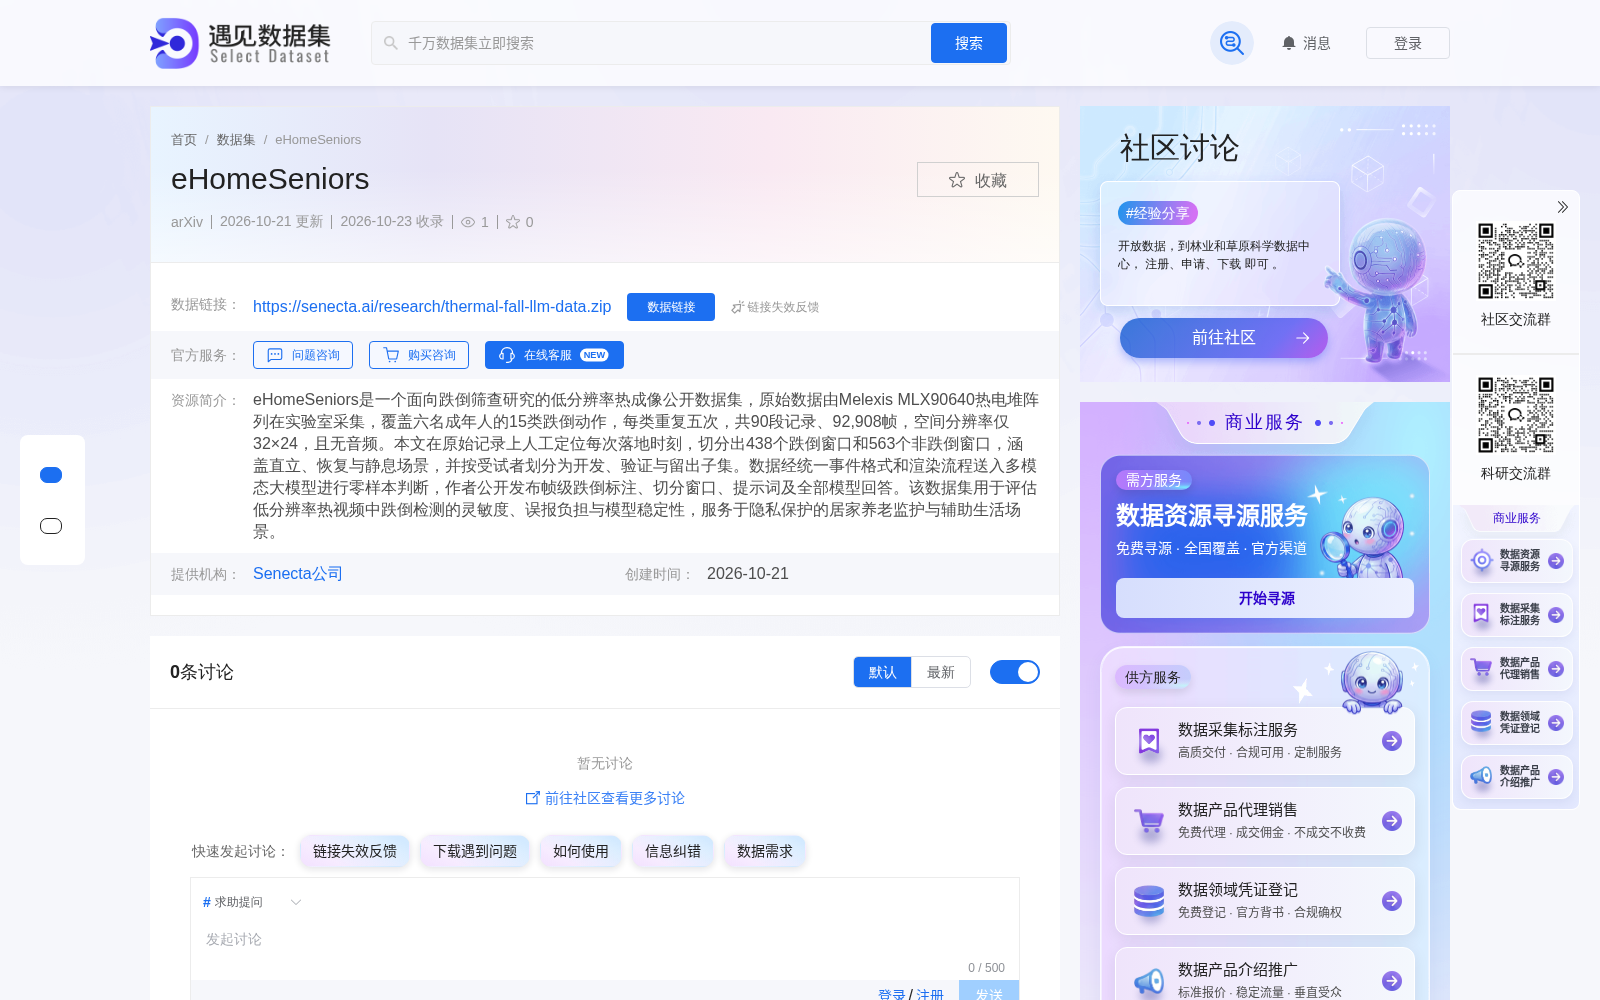
Task: Focus the 发起讨论 text area
Action: [x=605, y=940]
